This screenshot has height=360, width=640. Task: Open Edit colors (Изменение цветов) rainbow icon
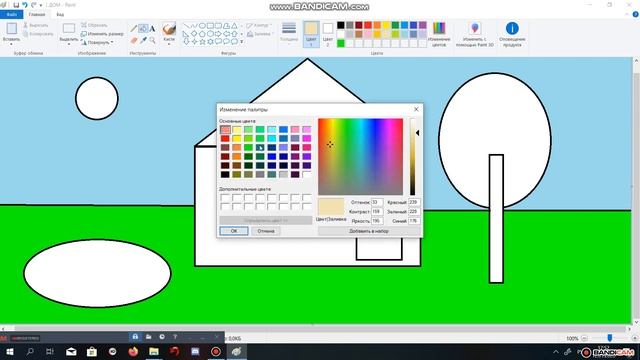click(x=439, y=28)
